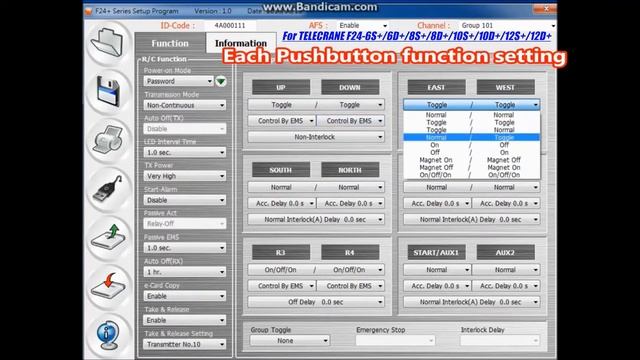Click green shield icon beside Password
This screenshot has height=360, width=640.
tap(221, 81)
